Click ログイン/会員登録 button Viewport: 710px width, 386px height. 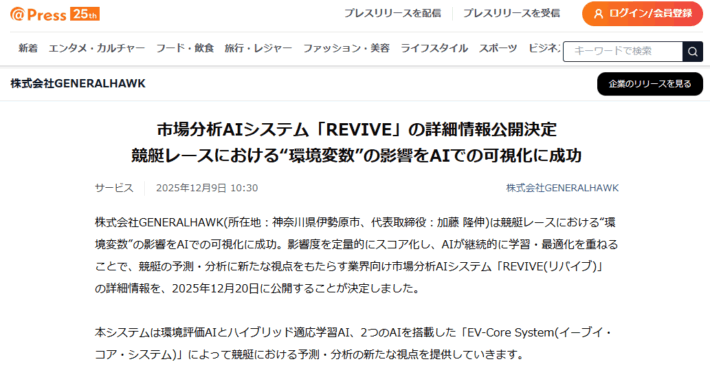643,14
